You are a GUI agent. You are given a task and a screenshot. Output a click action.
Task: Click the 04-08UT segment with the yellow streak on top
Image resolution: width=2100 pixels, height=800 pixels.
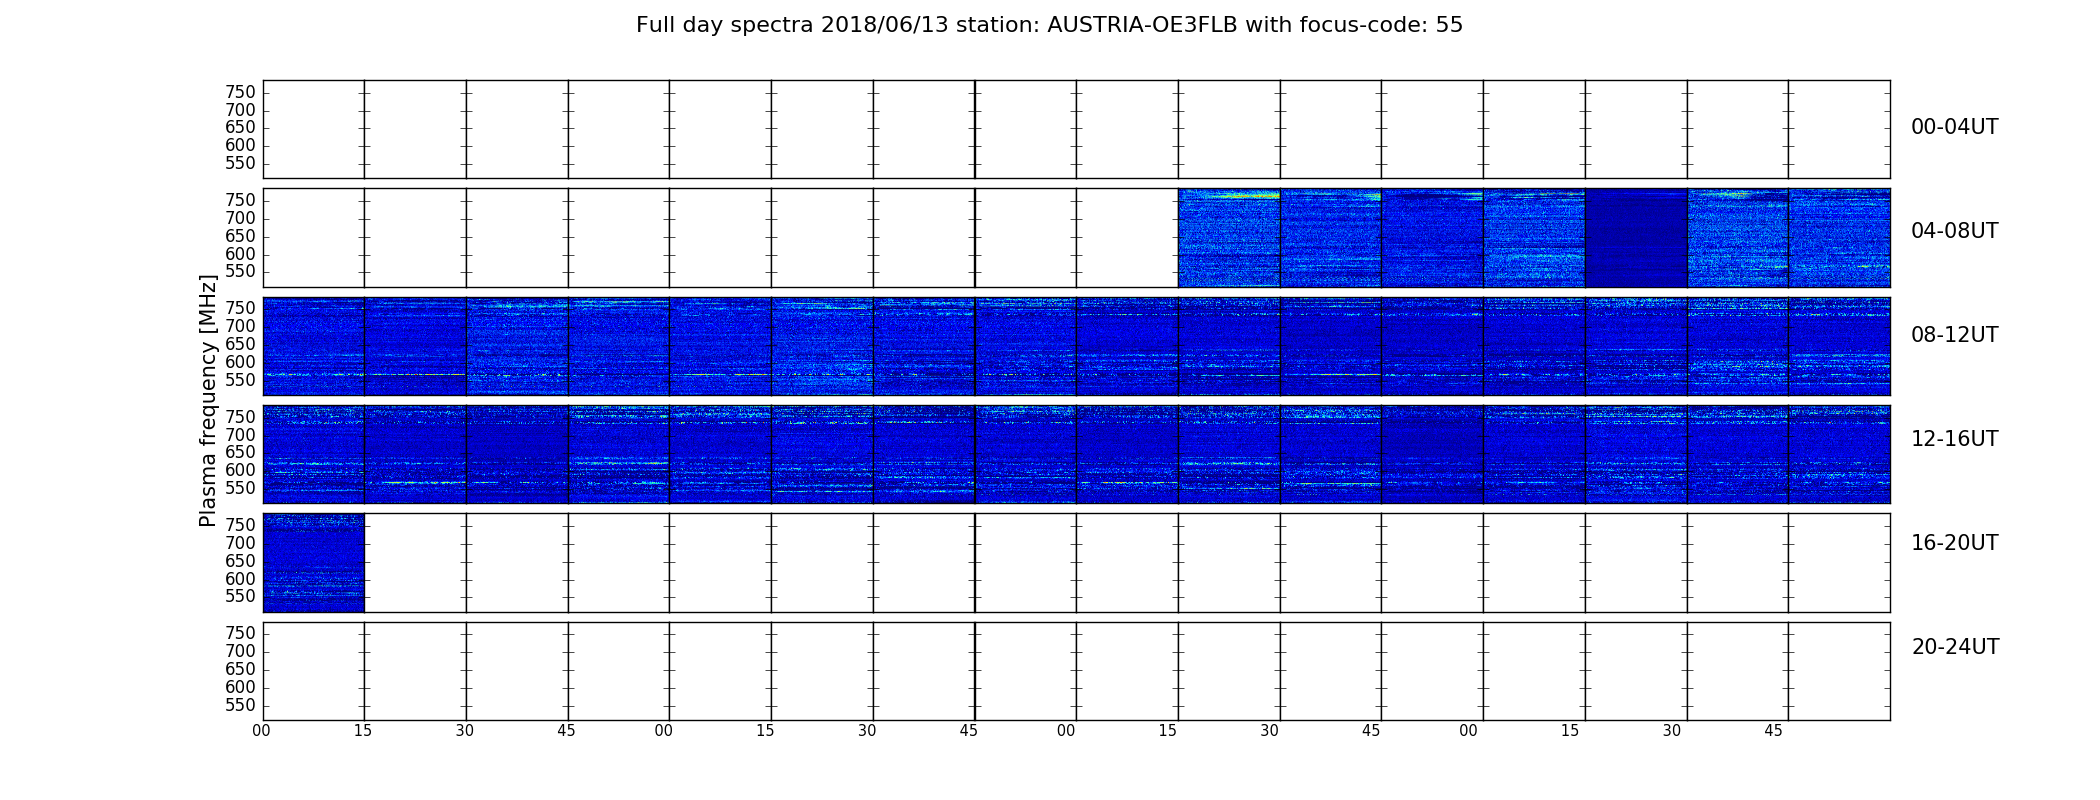point(1229,238)
